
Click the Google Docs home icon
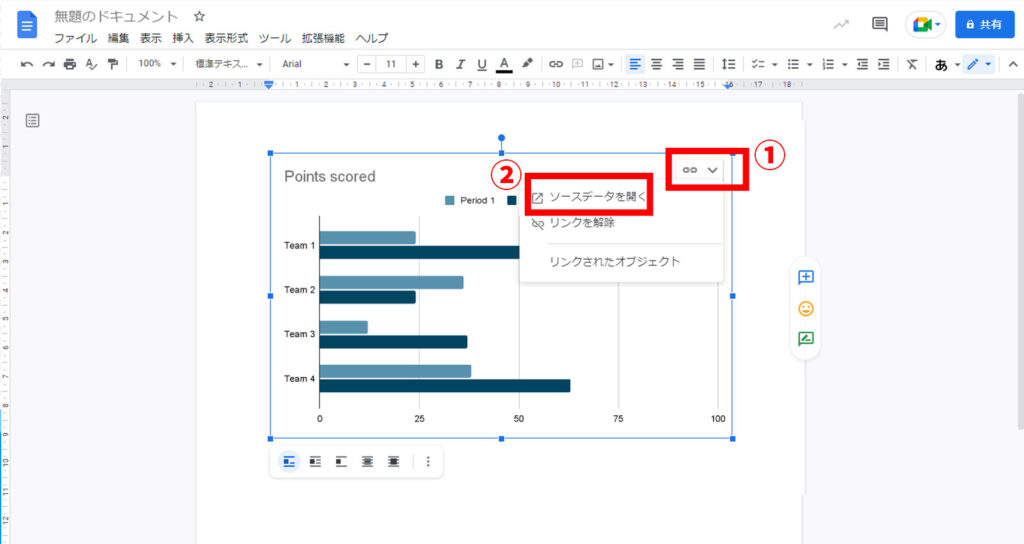click(x=27, y=25)
